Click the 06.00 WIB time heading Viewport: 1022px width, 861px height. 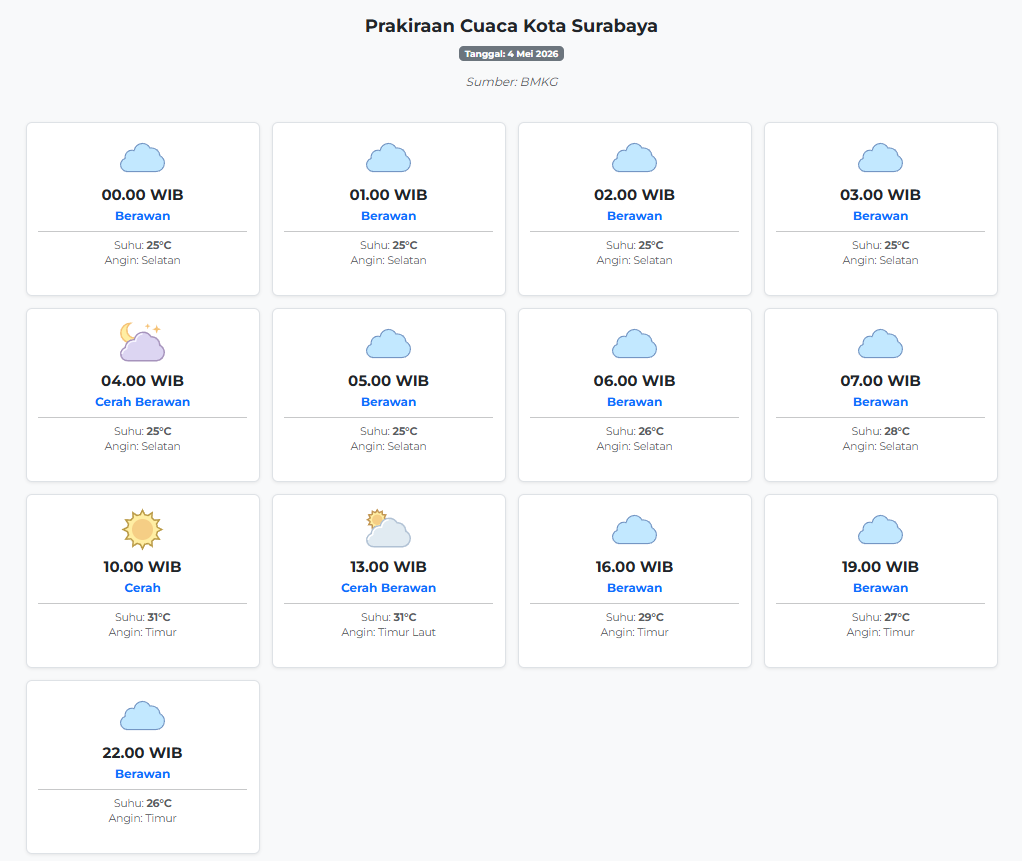(x=634, y=381)
